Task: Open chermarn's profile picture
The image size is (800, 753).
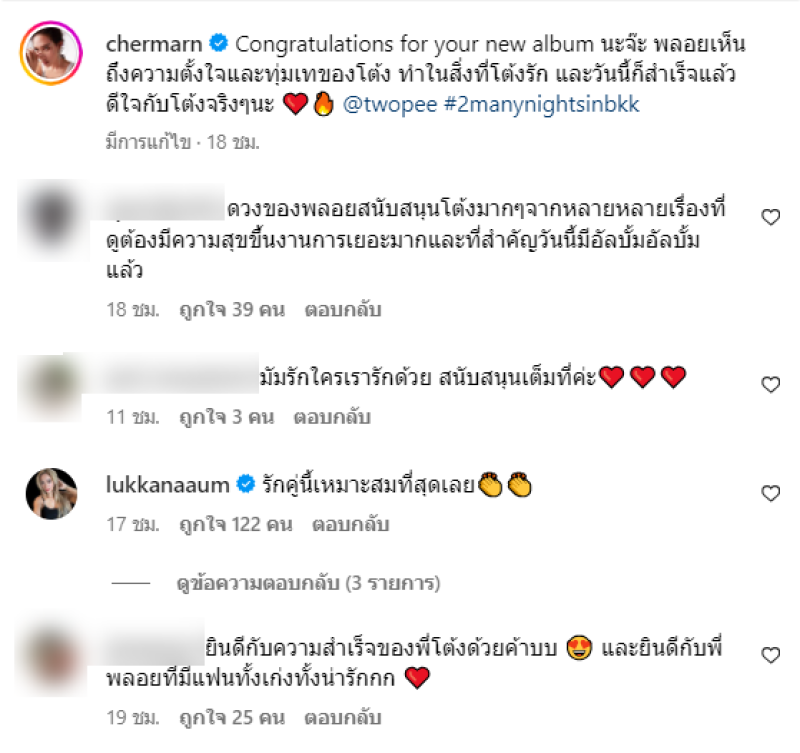Action: (51, 53)
